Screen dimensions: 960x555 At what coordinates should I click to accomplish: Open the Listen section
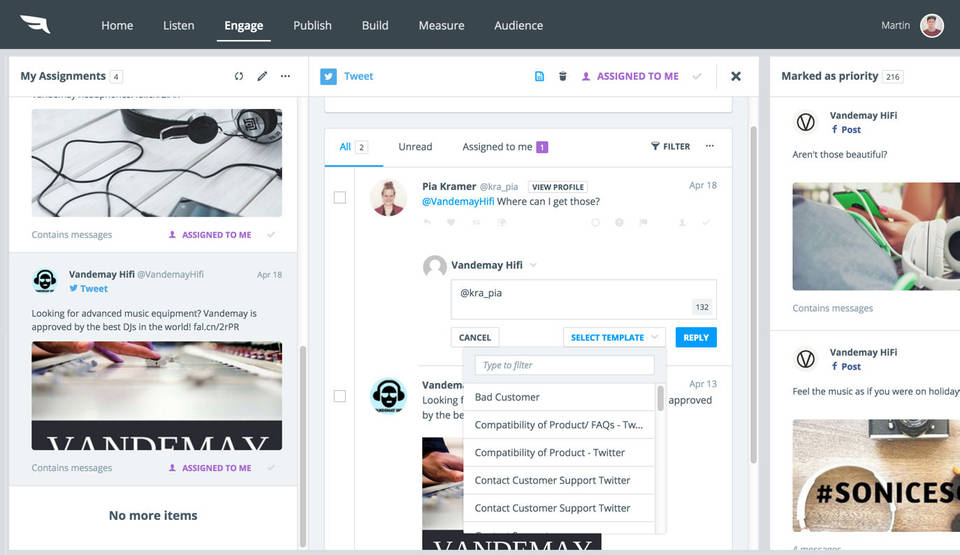coord(178,25)
